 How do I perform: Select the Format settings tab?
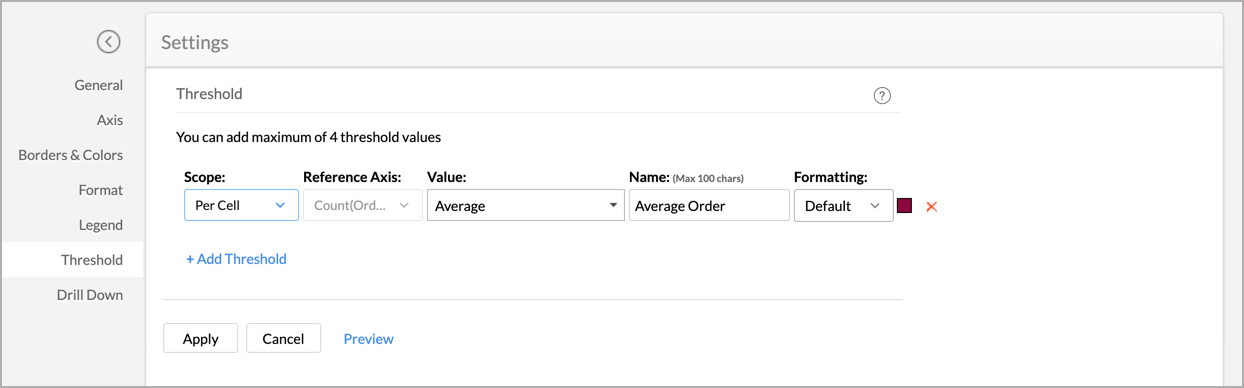point(101,190)
